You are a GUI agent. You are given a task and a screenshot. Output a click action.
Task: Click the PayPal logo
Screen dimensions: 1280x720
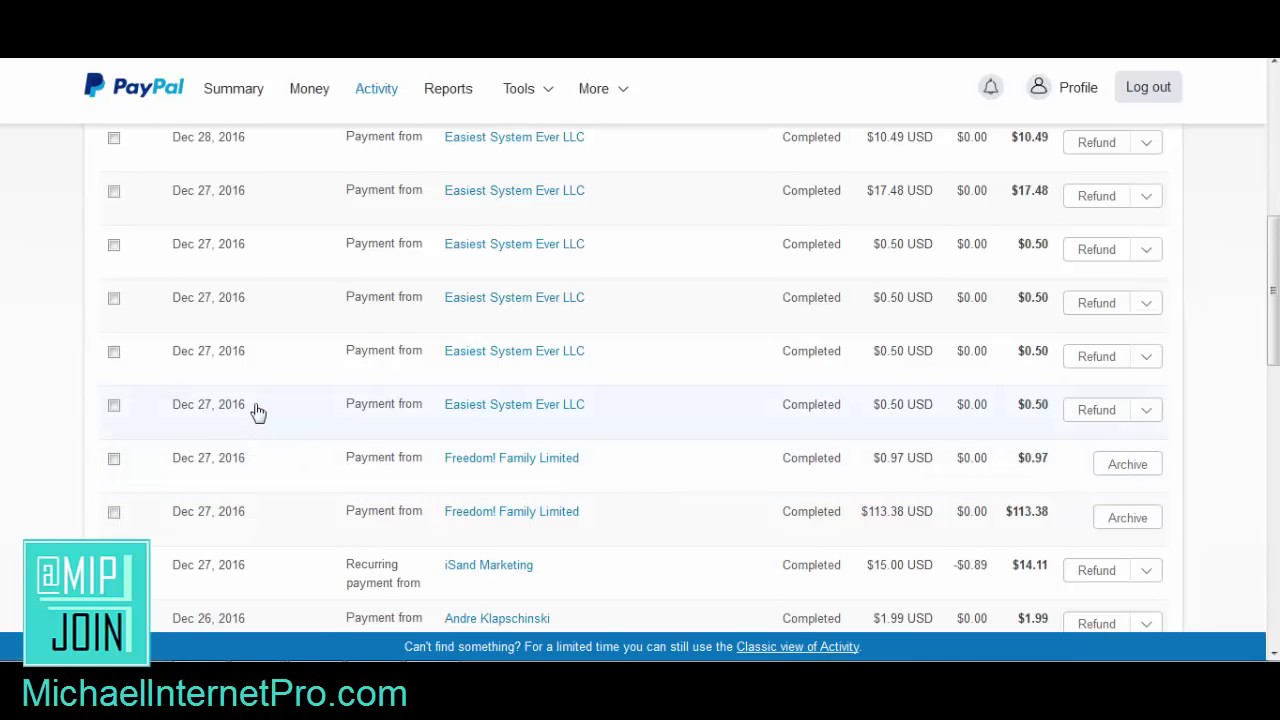tap(134, 87)
